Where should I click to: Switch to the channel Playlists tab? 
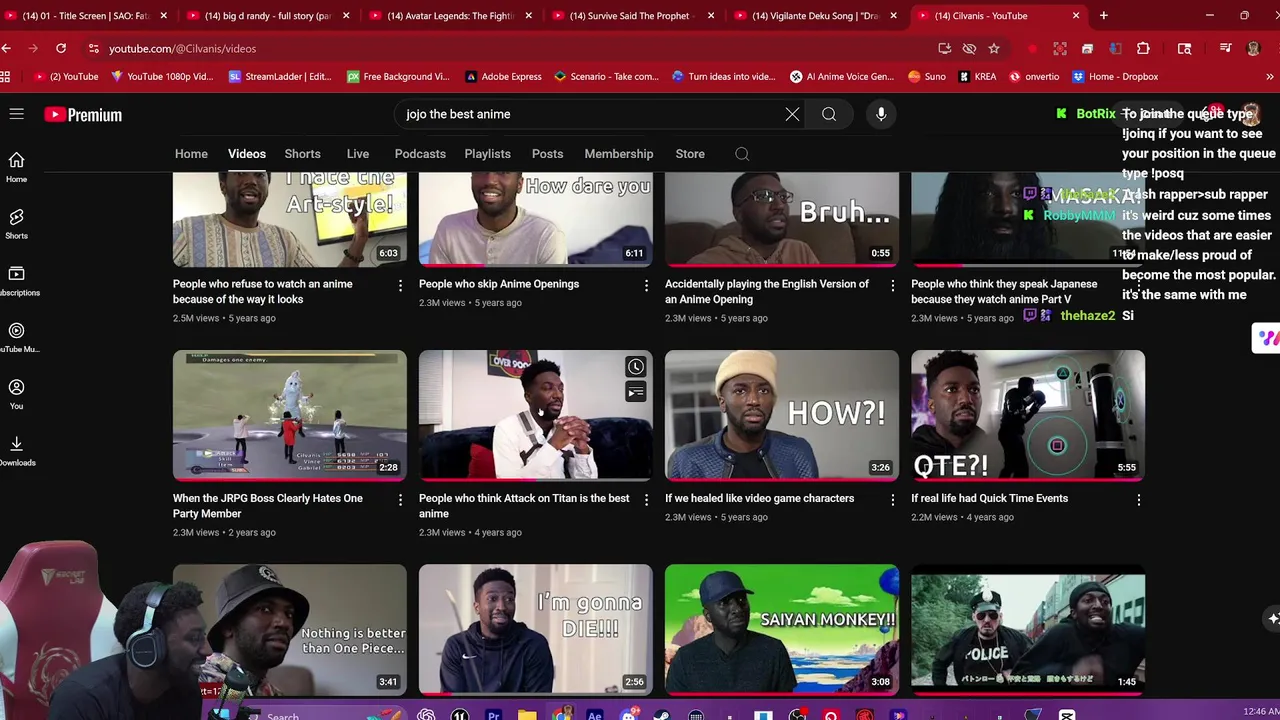click(x=487, y=154)
